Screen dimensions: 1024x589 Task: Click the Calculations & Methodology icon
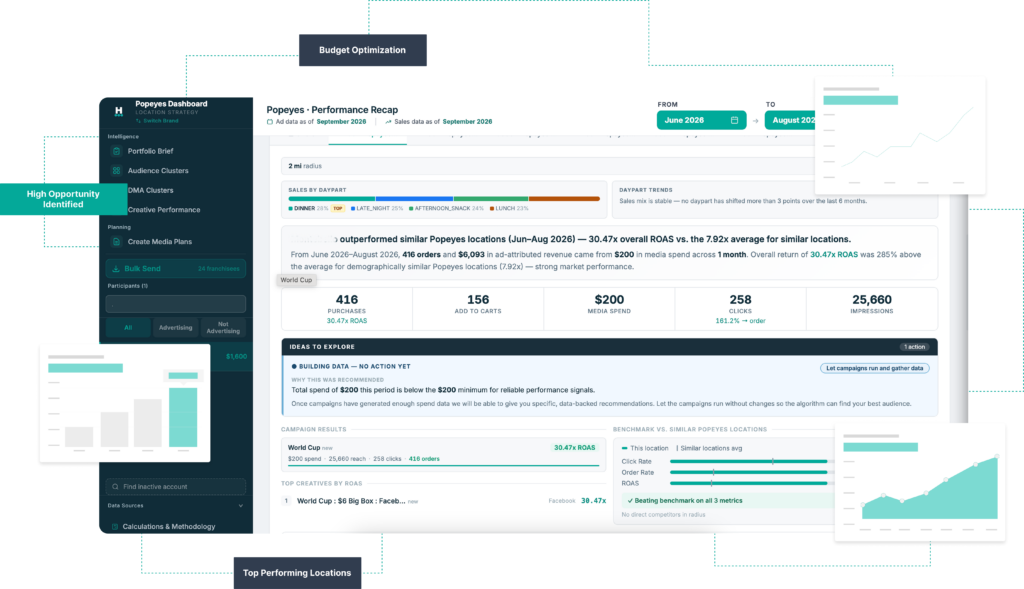(115, 526)
